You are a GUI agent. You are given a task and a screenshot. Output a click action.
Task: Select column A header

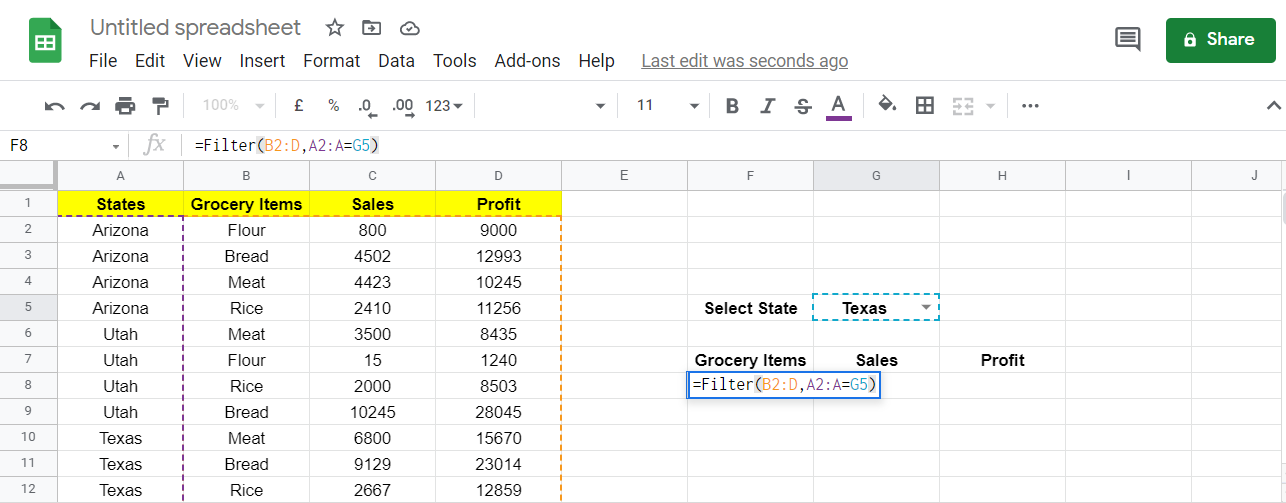121,175
